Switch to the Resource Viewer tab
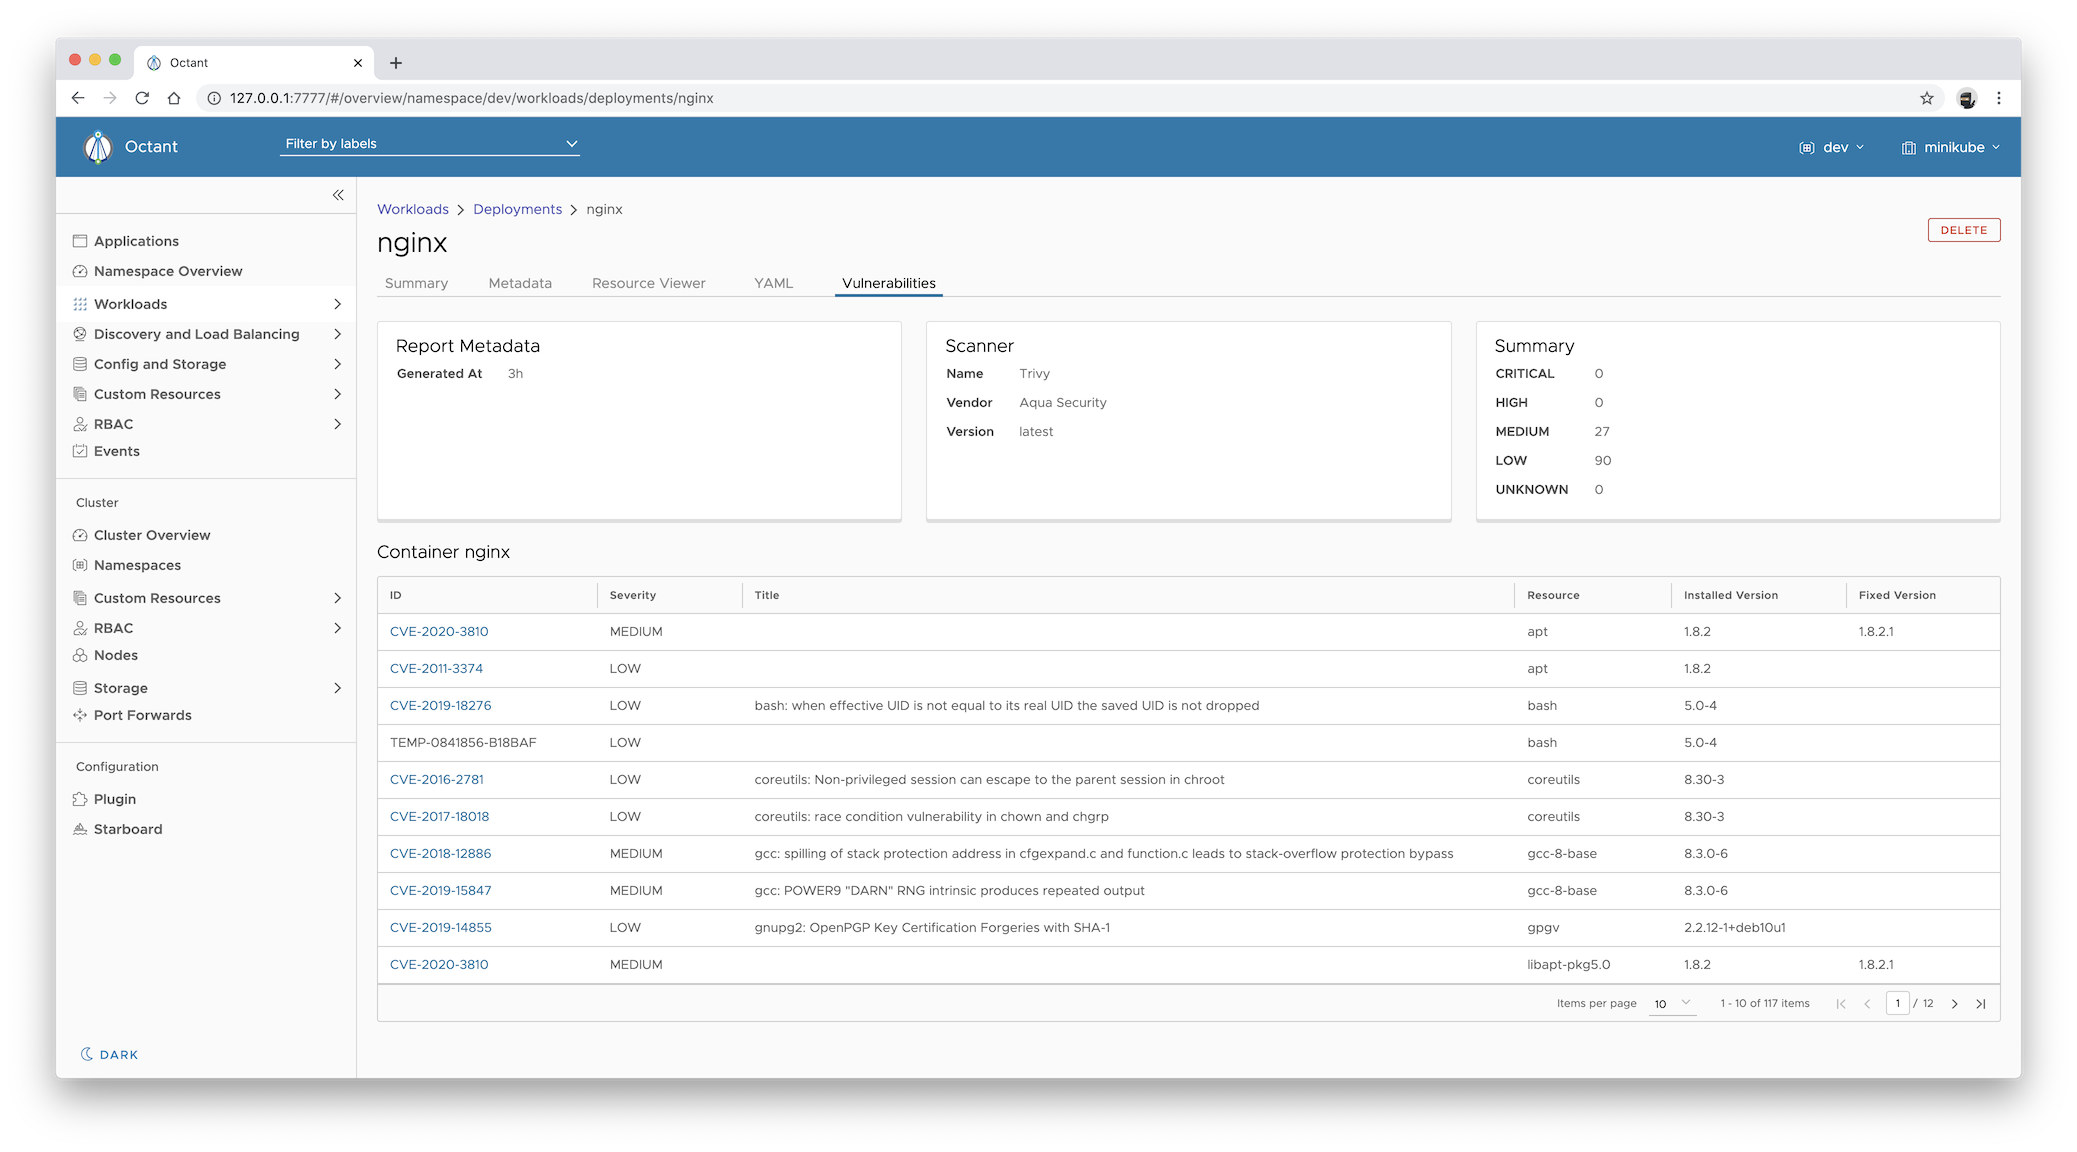The image size is (2077, 1152). [x=648, y=283]
